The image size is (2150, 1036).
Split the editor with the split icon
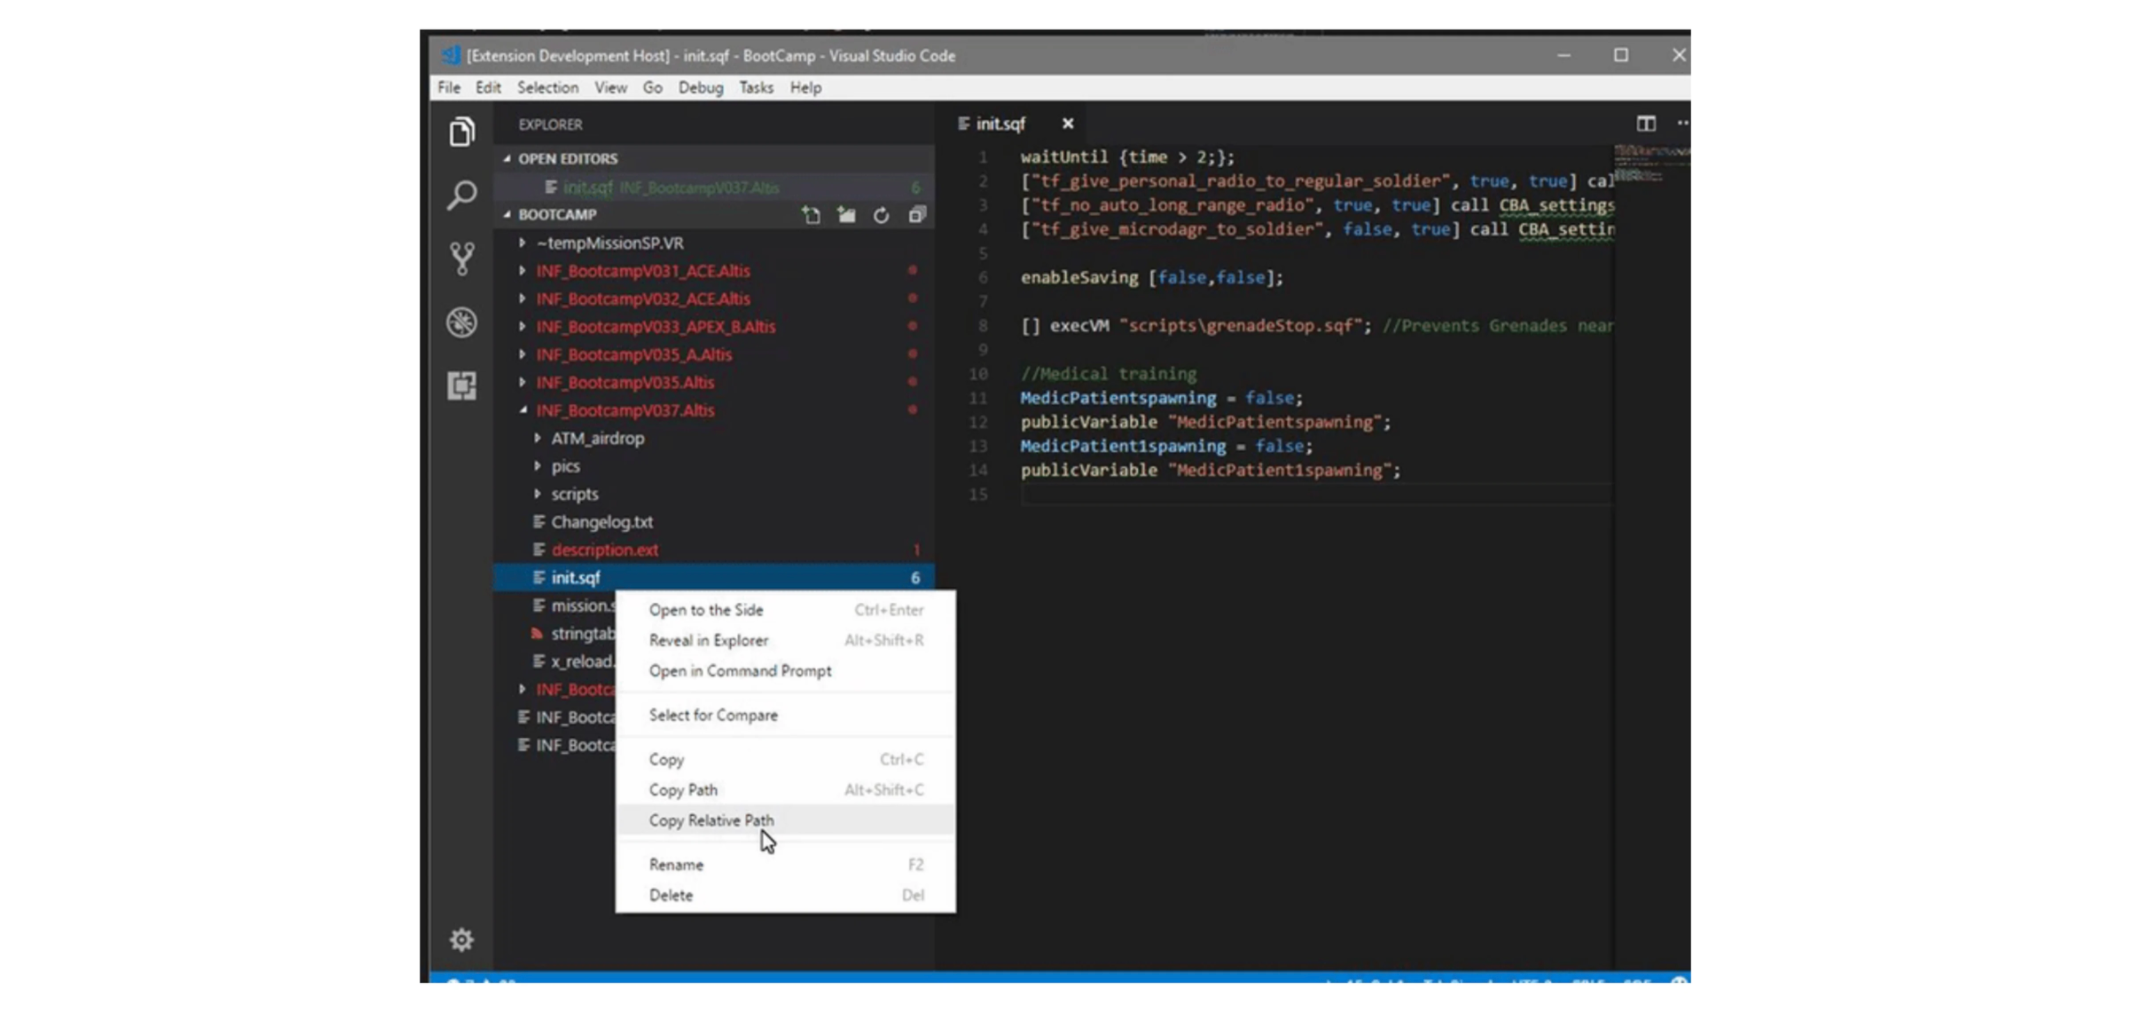point(1645,124)
